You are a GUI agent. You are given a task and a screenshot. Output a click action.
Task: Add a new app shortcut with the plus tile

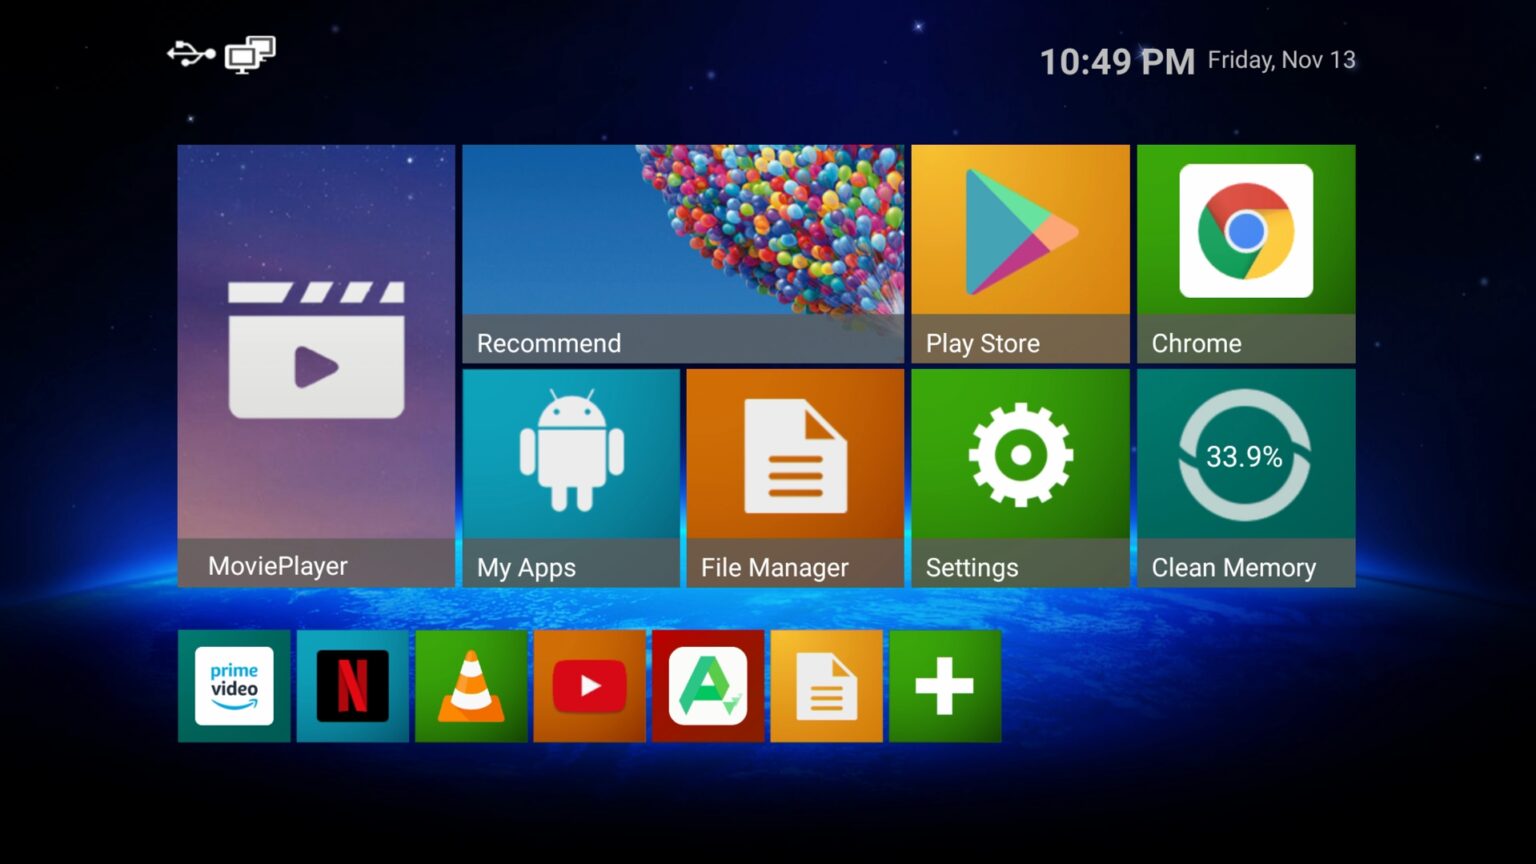(x=944, y=686)
